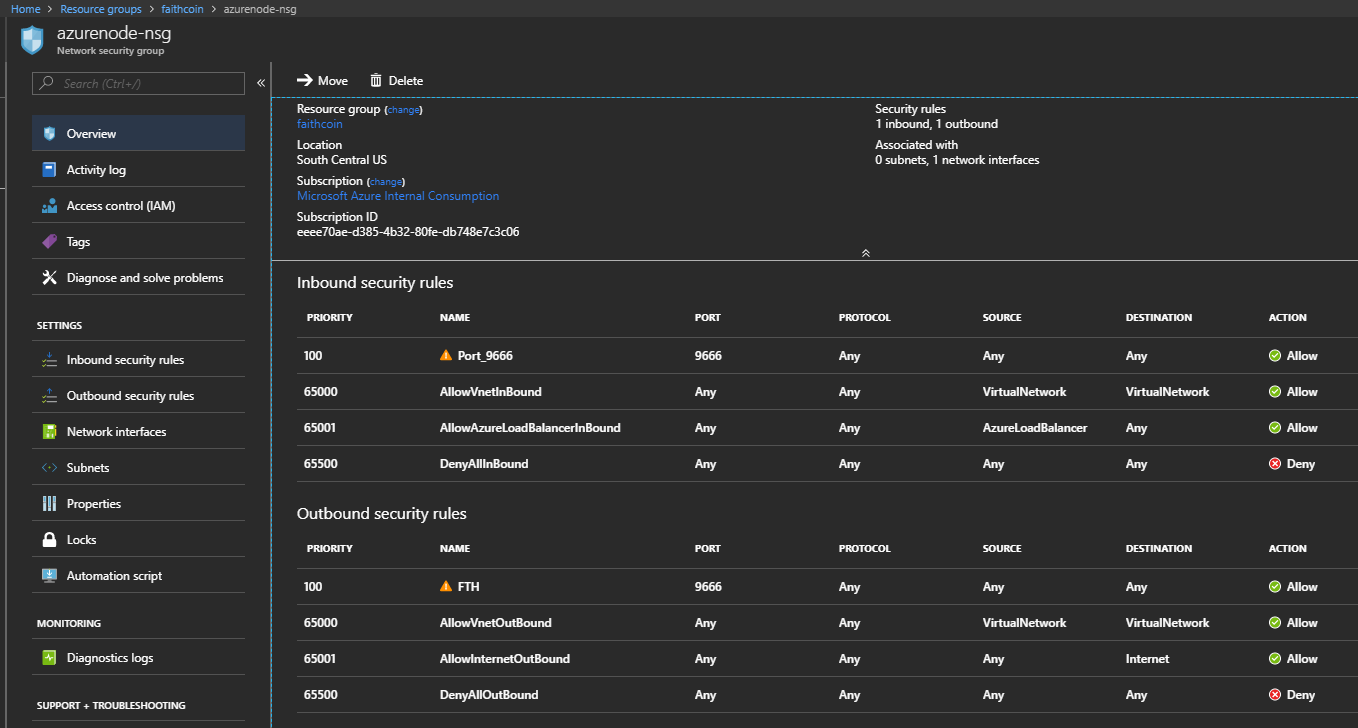Screen dimensions: 1358x728
Task: Click the Diagnose and solve problems wrench icon
Action: 49,278
